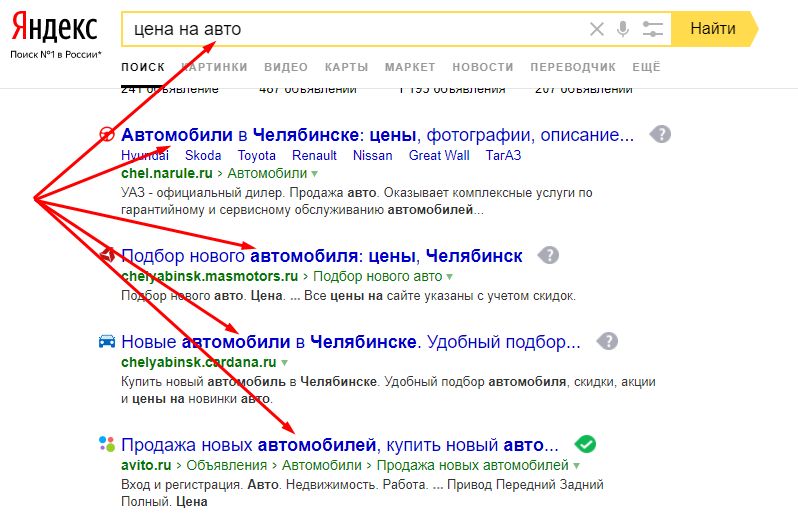798x531 pixels.
Task: Click the Яндекс logo
Action: tap(54, 26)
